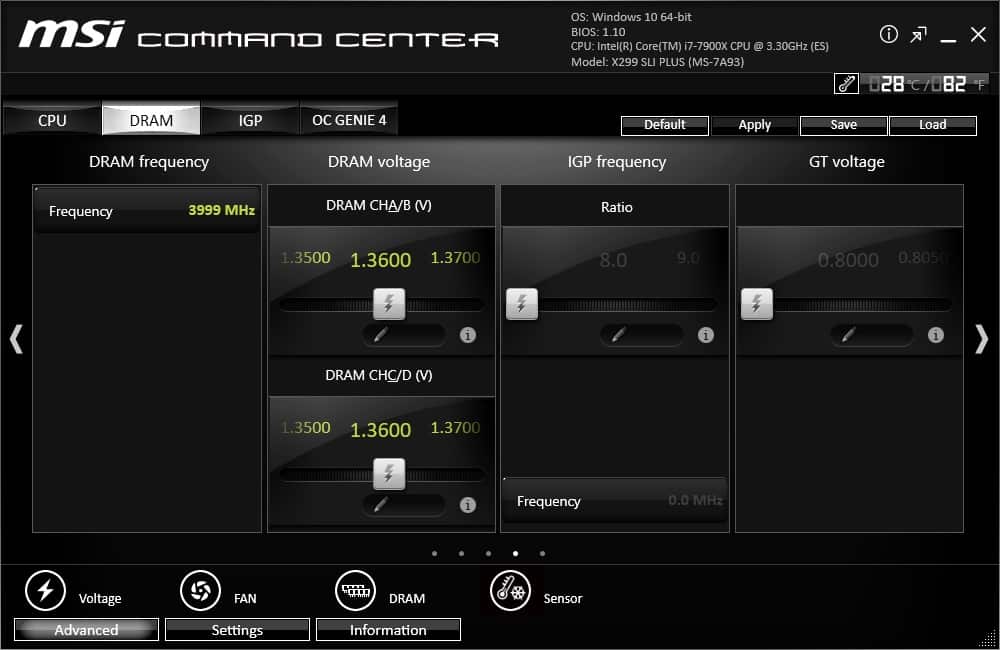Click the DRAM CHC/D voltage slider handle
Viewport: 1000px width, 650px height.
(389, 474)
